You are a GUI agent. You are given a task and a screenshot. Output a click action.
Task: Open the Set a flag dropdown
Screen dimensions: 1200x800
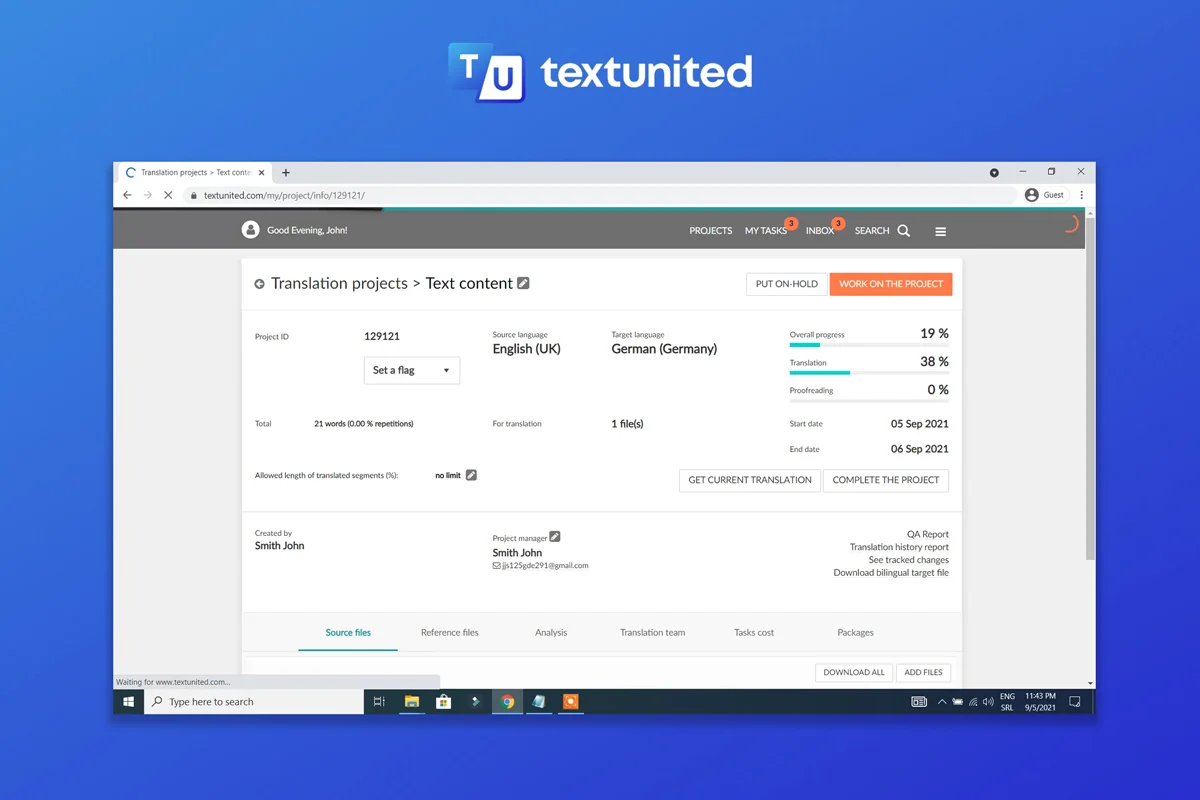[412, 370]
